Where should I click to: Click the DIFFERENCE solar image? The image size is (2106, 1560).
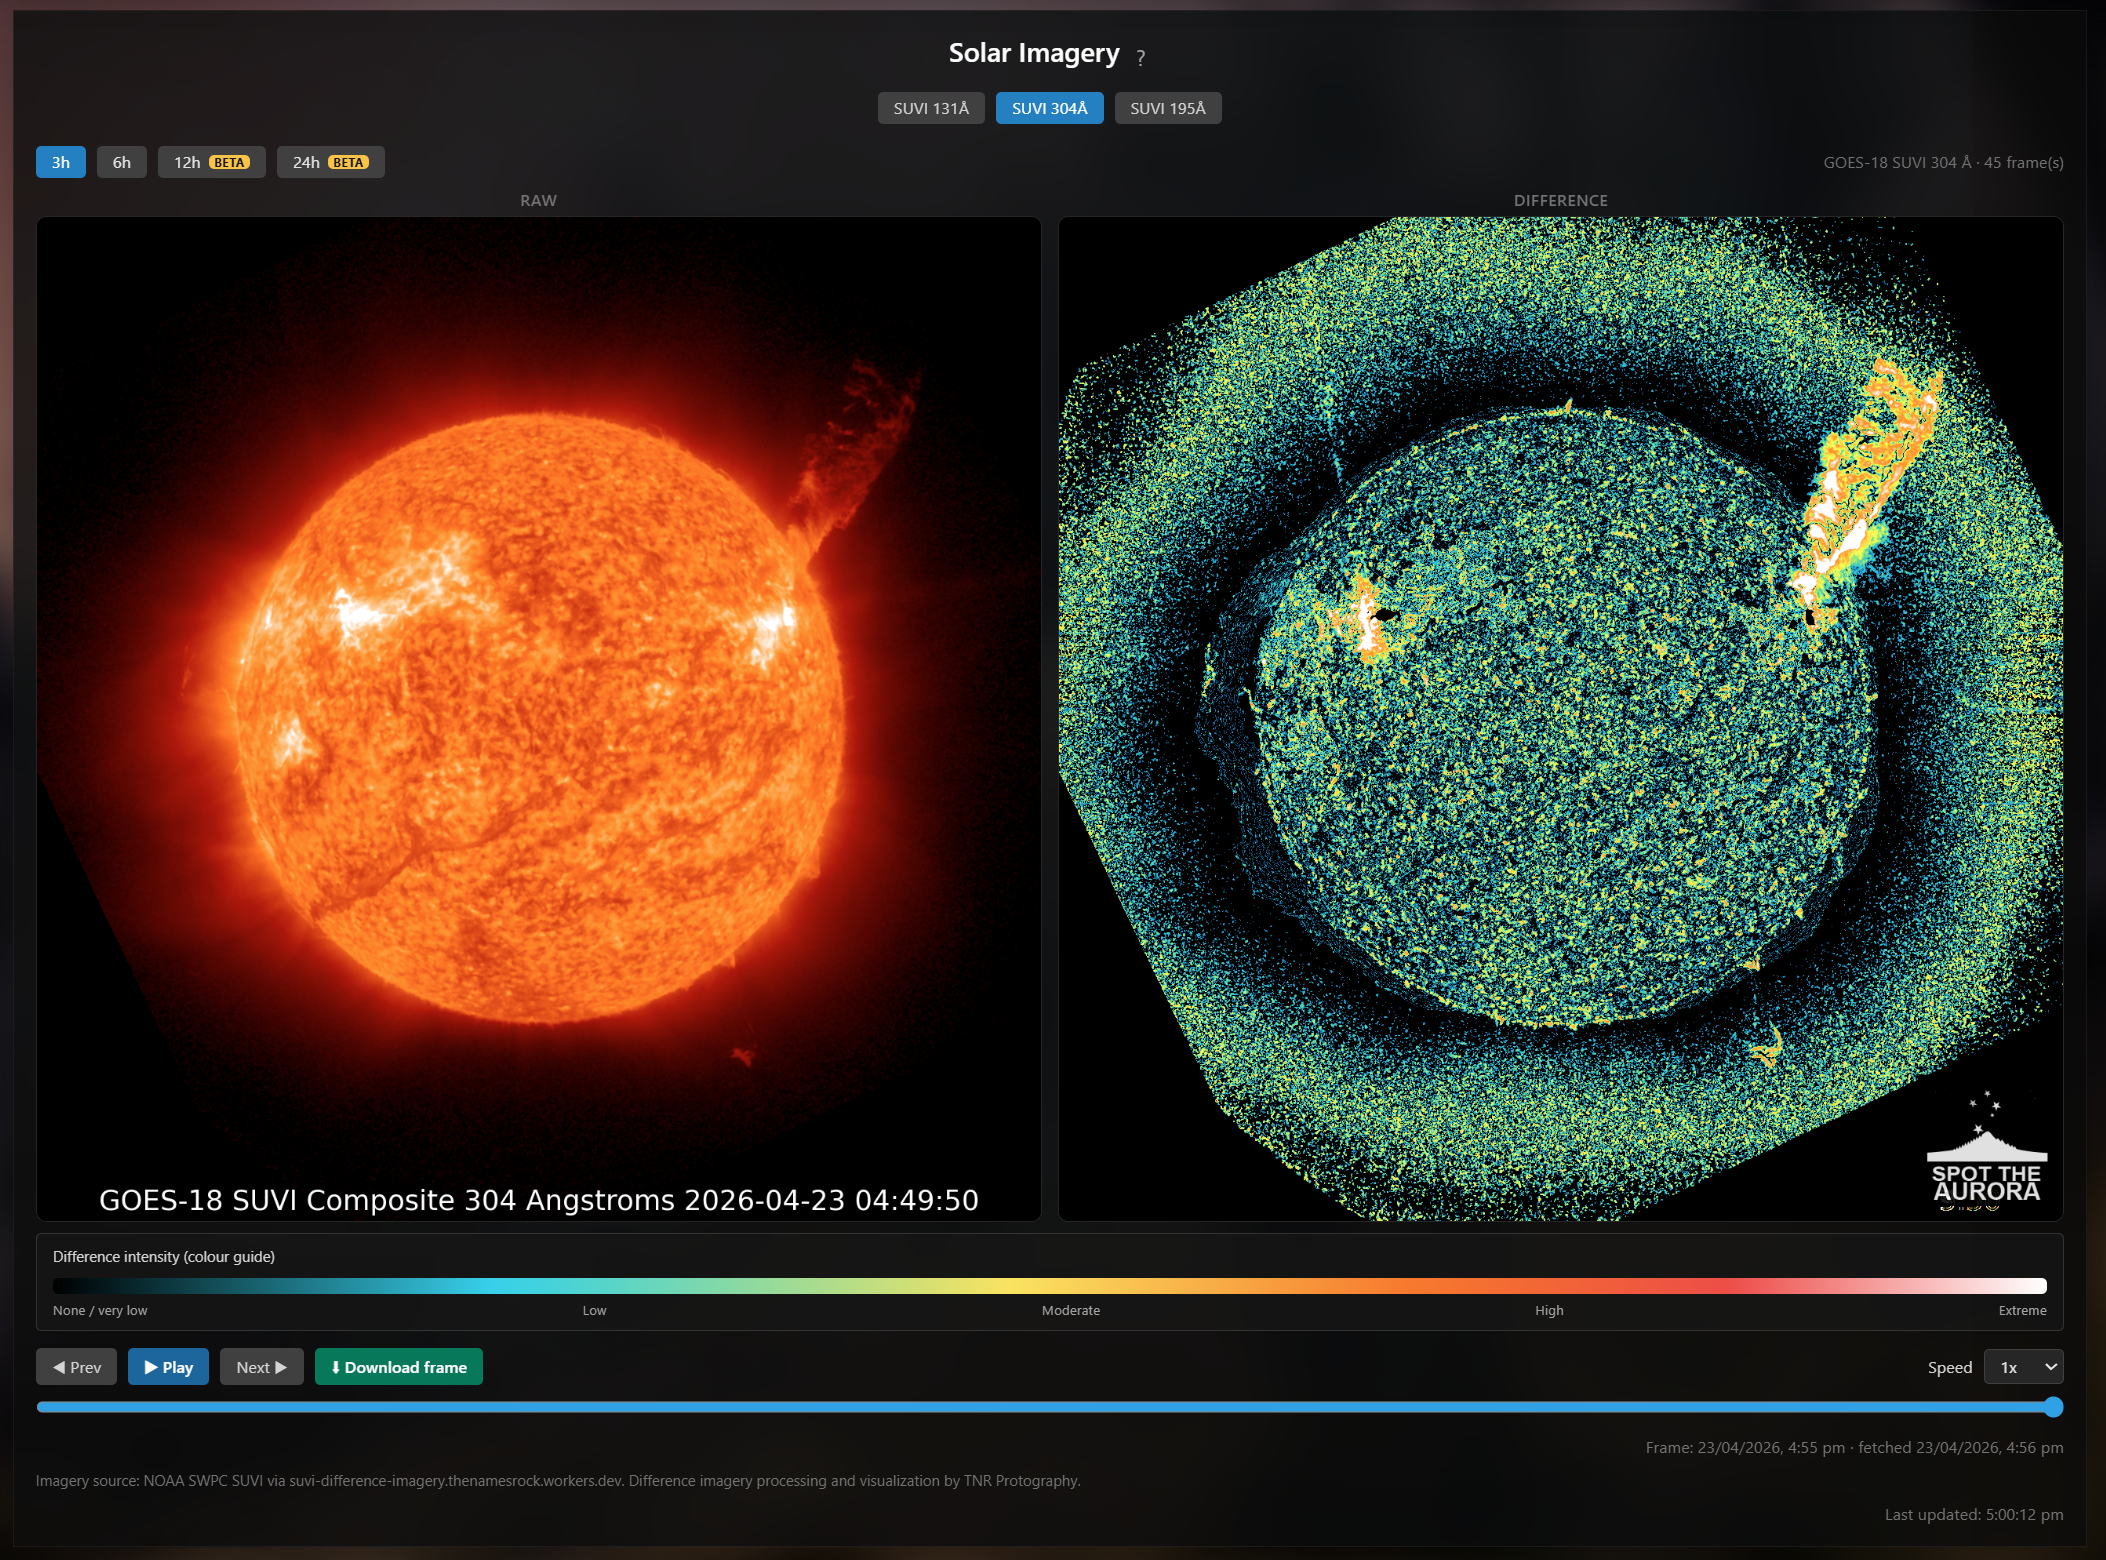pyautogui.click(x=1561, y=718)
